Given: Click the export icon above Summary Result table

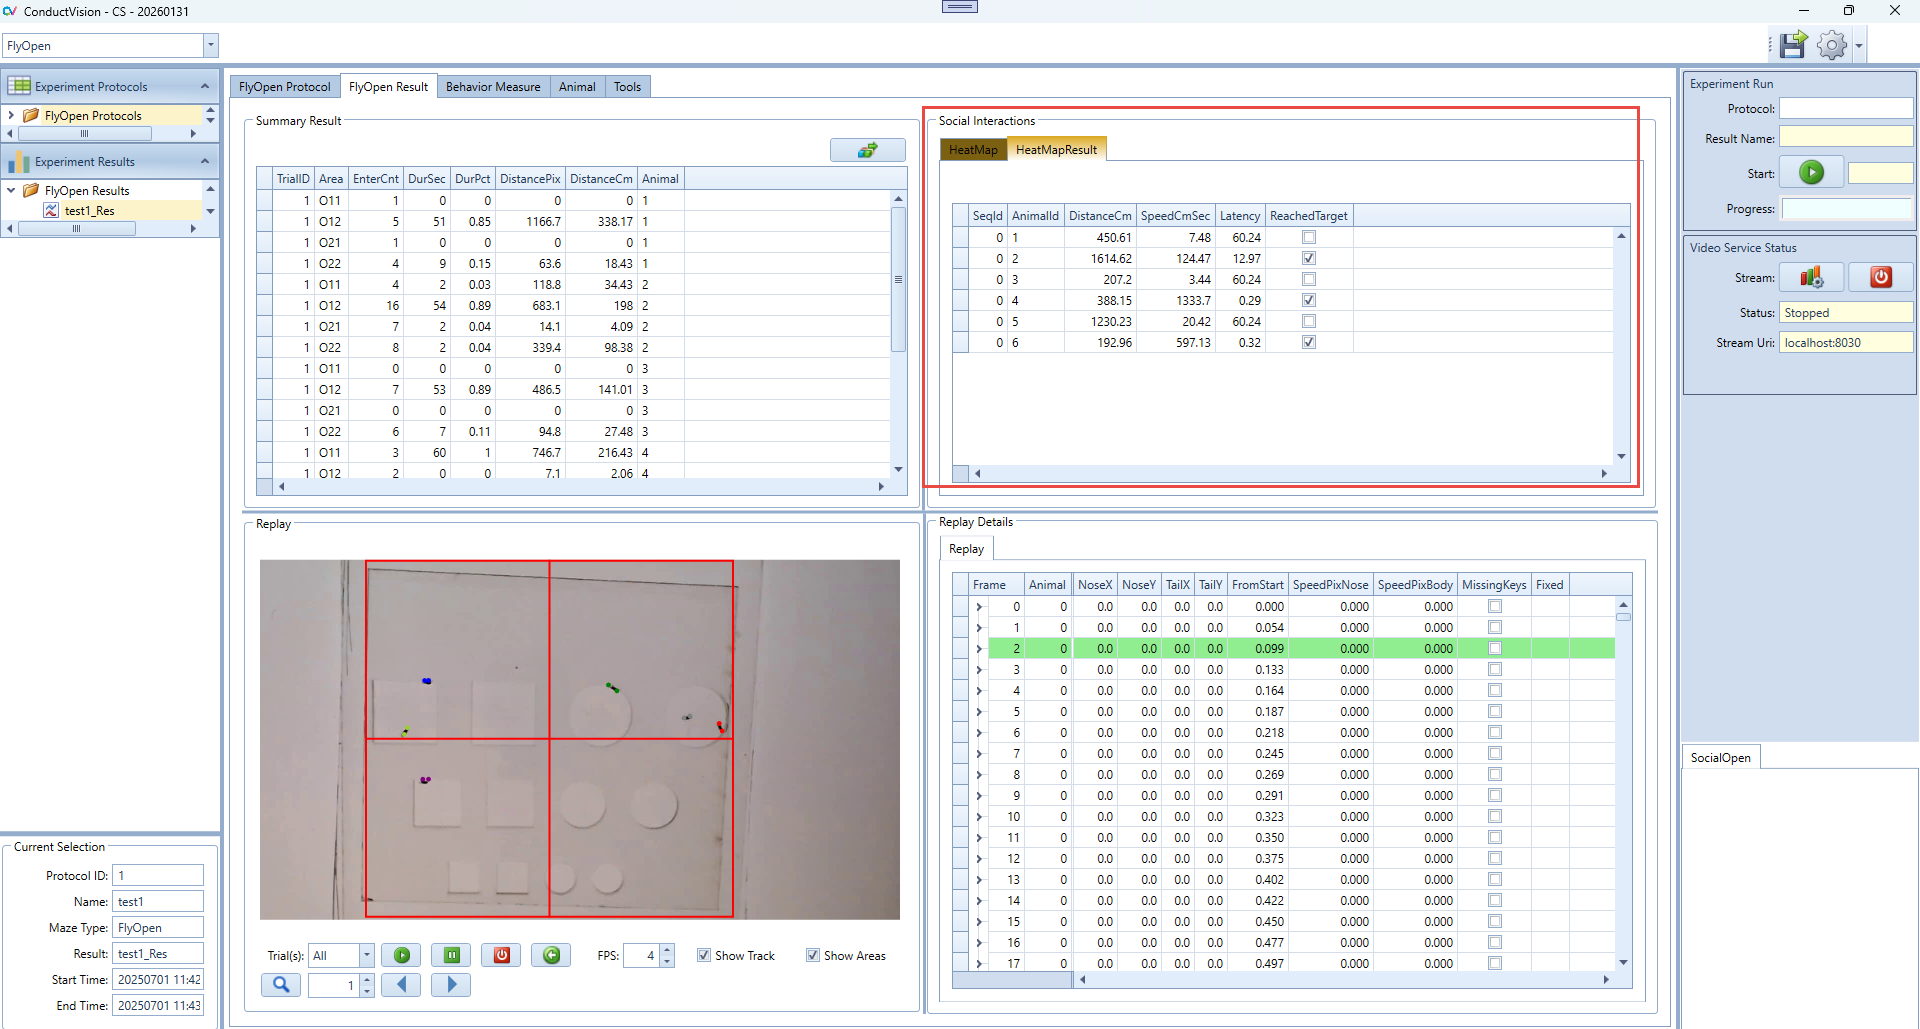Looking at the screenshot, I should click(867, 150).
